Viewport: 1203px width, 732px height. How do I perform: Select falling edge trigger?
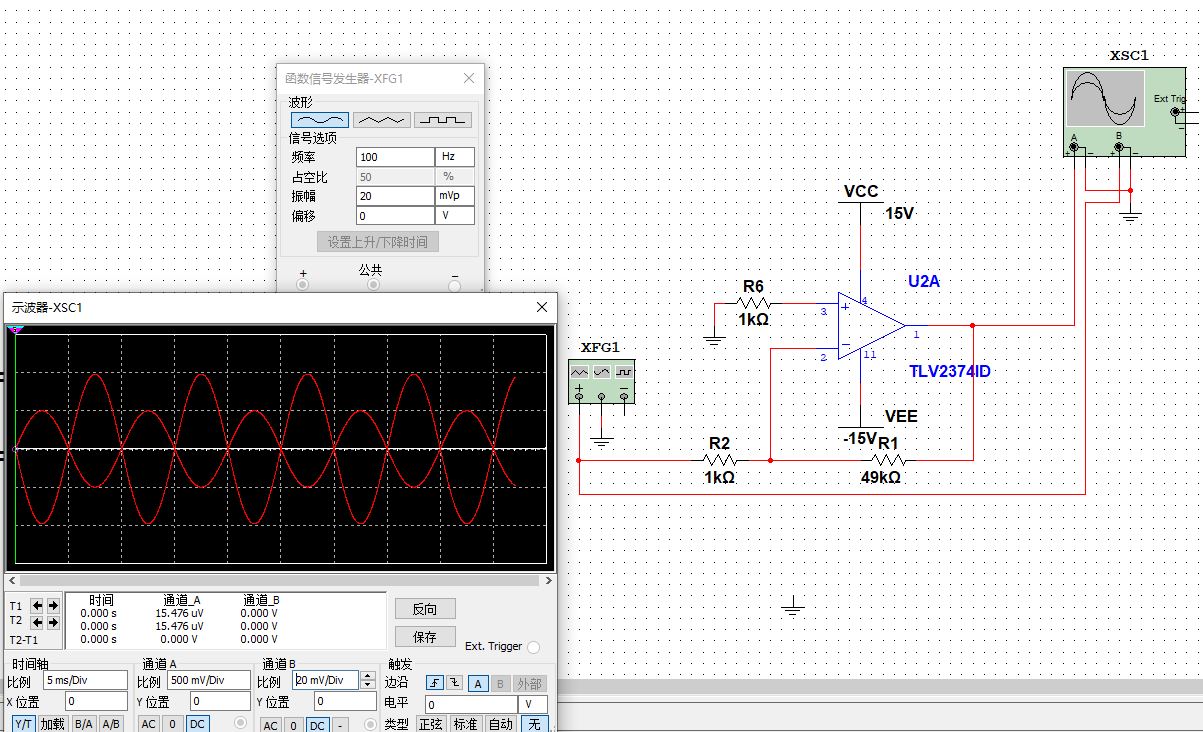(x=454, y=683)
